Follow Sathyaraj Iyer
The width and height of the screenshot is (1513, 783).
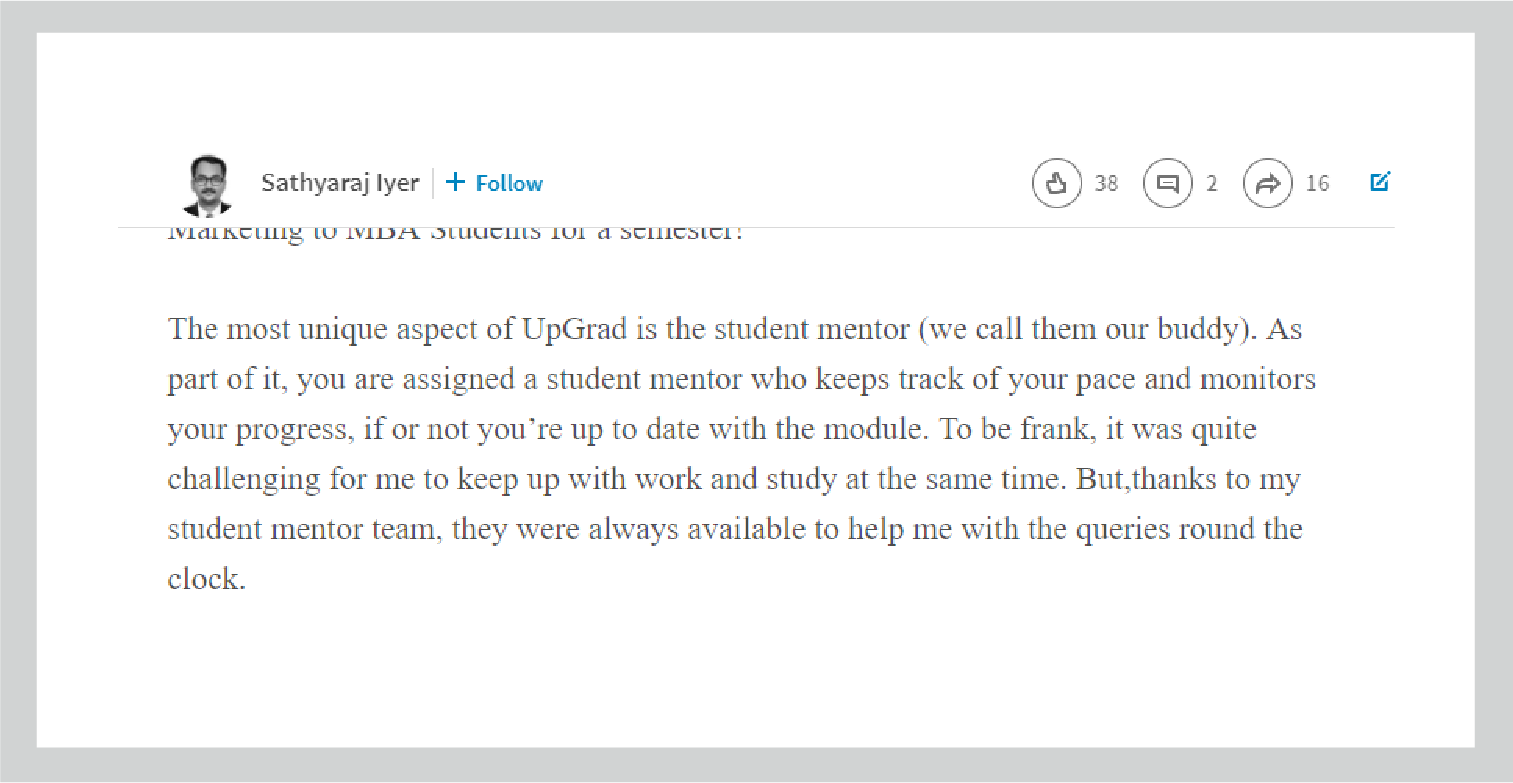(508, 183)
